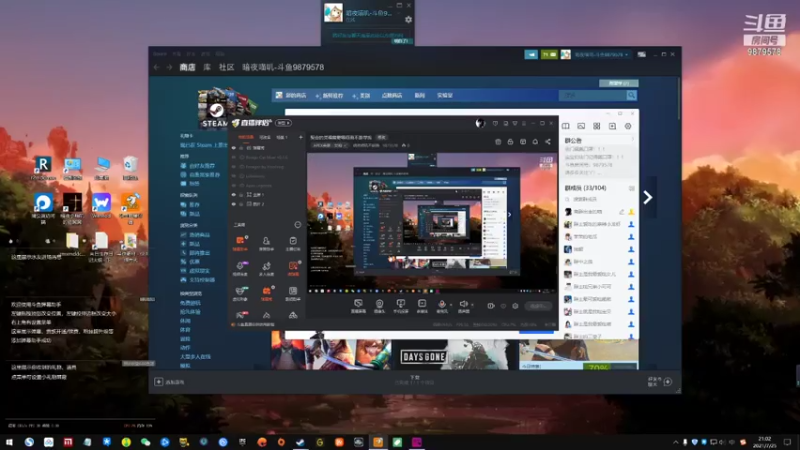800x450 pixels.
Task: Open the 商店 tab in Steam
Action: click(x=187, y=67)
